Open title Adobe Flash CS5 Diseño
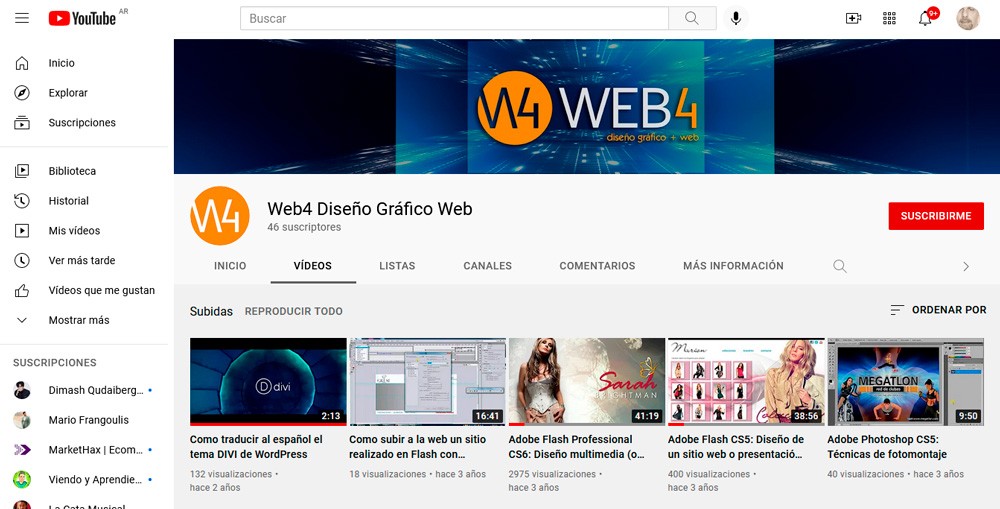This screenshot has width=1000, height=509. (x=736, y=446)
